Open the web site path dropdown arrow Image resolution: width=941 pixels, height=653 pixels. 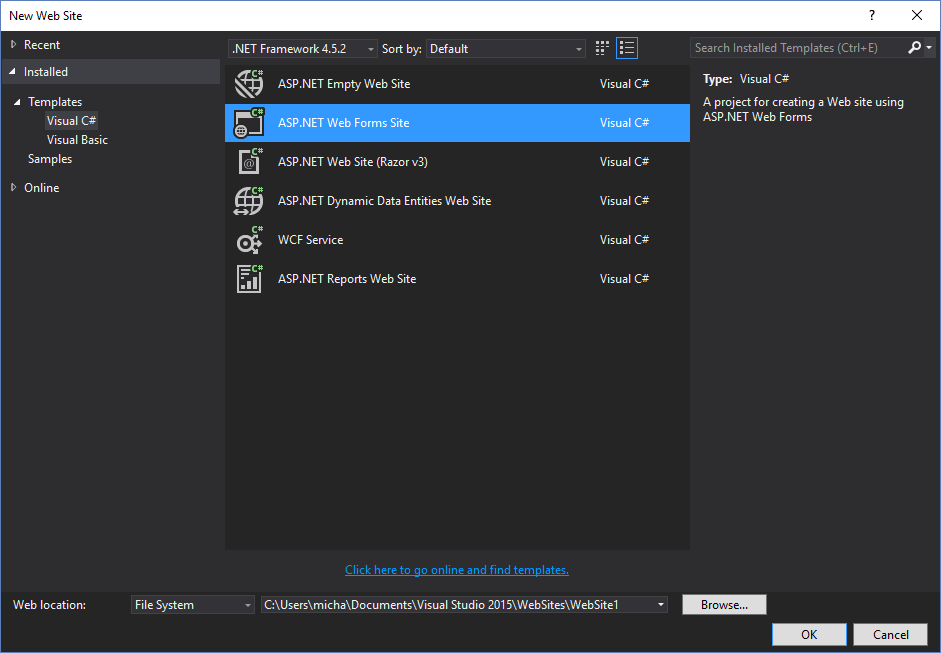[x=660, y=604]
